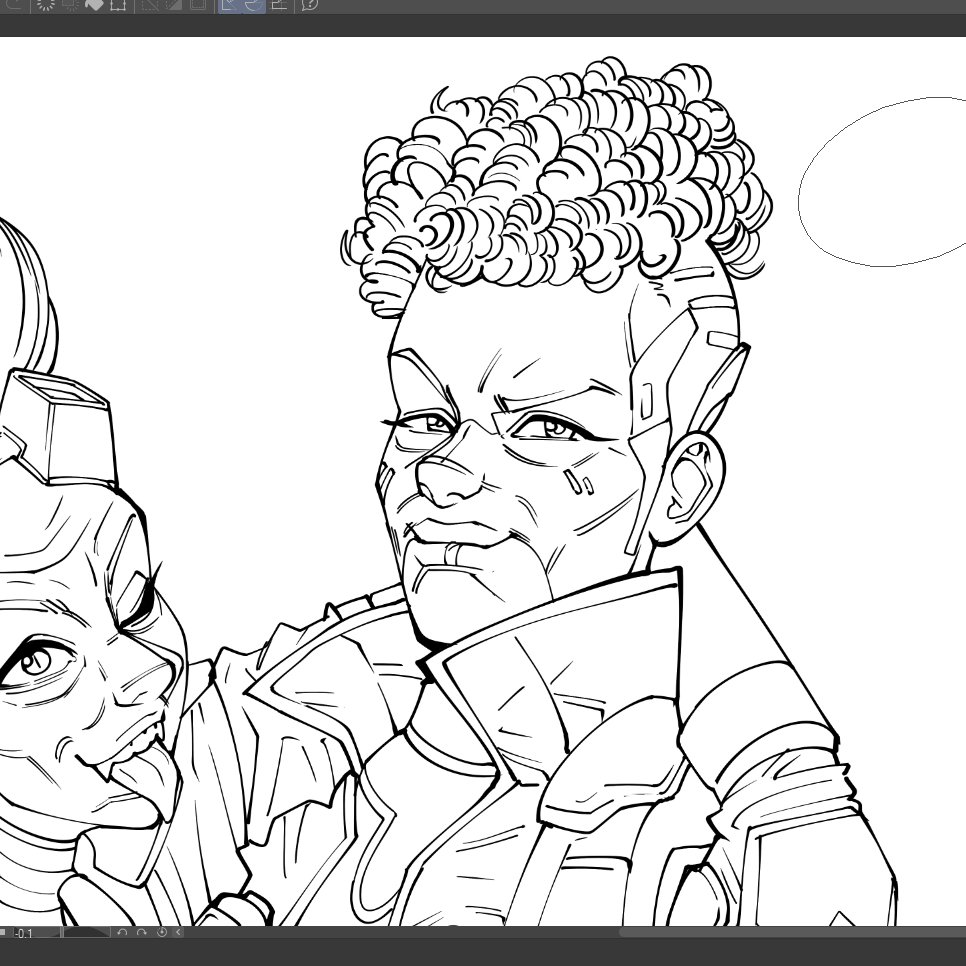The image size is (966, 966).
Task: Toggle Snap to Special Ruler icon
Action: click(x=253, y=6)
